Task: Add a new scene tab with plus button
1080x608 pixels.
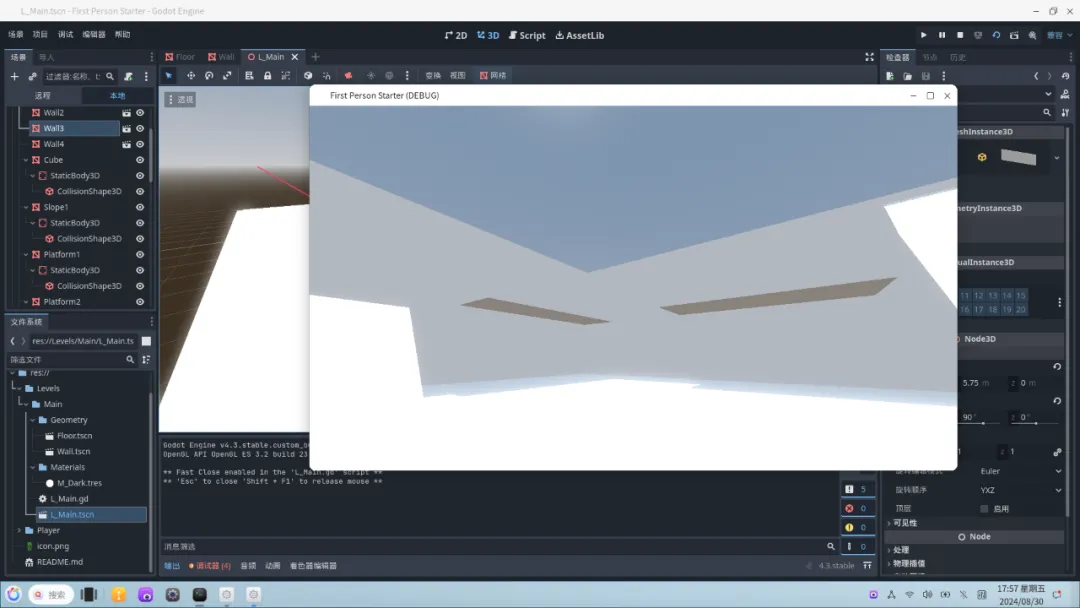Action: tap(315, 57)
